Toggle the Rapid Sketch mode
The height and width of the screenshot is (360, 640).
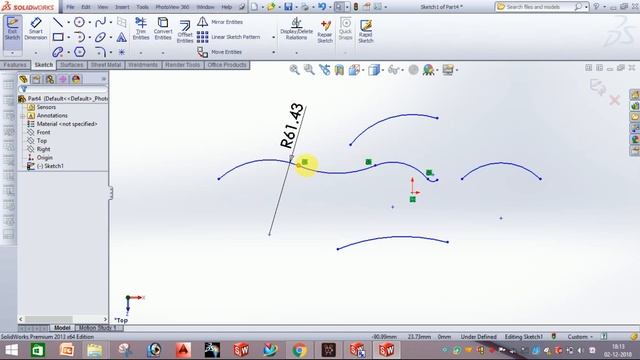tap(366, 31)
